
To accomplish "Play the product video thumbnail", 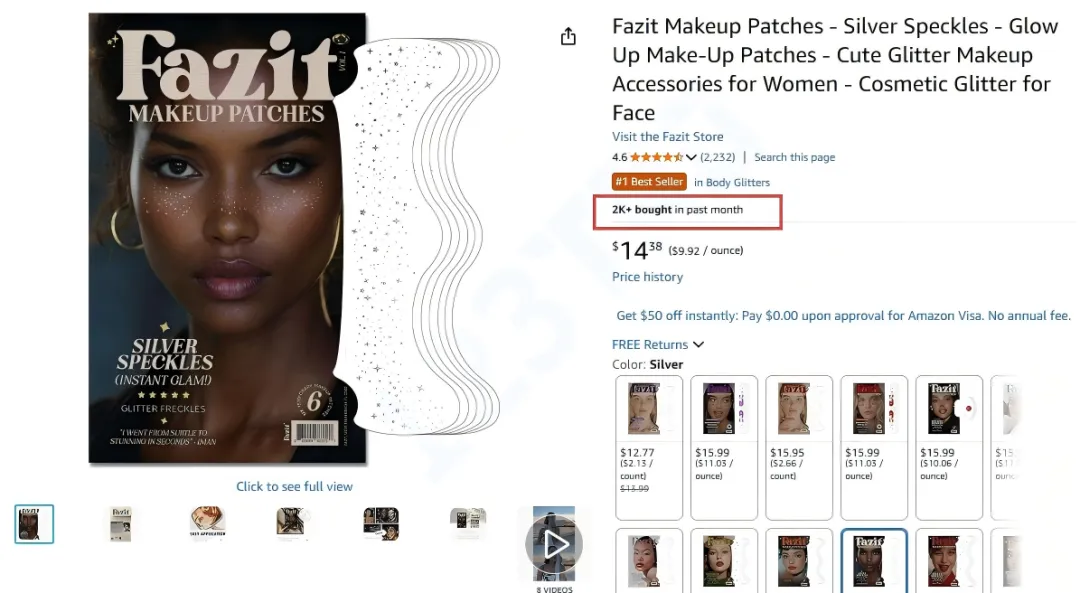I will click(x=554, y=544).
